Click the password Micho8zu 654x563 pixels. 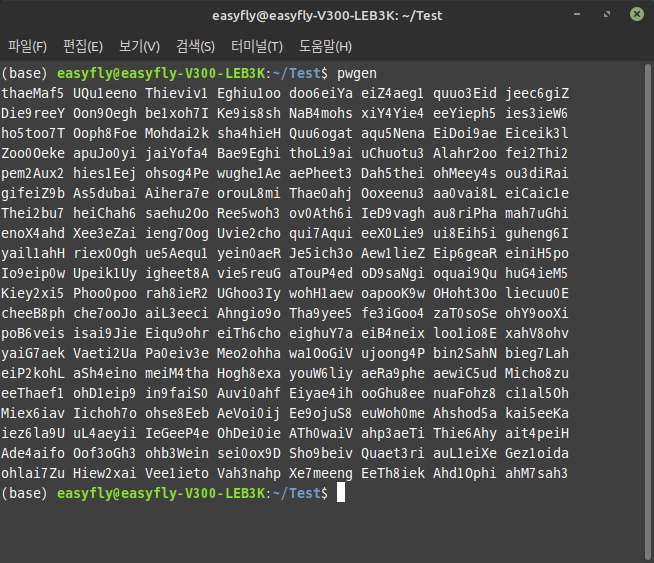pyautogui.click(x=537, y=374)
